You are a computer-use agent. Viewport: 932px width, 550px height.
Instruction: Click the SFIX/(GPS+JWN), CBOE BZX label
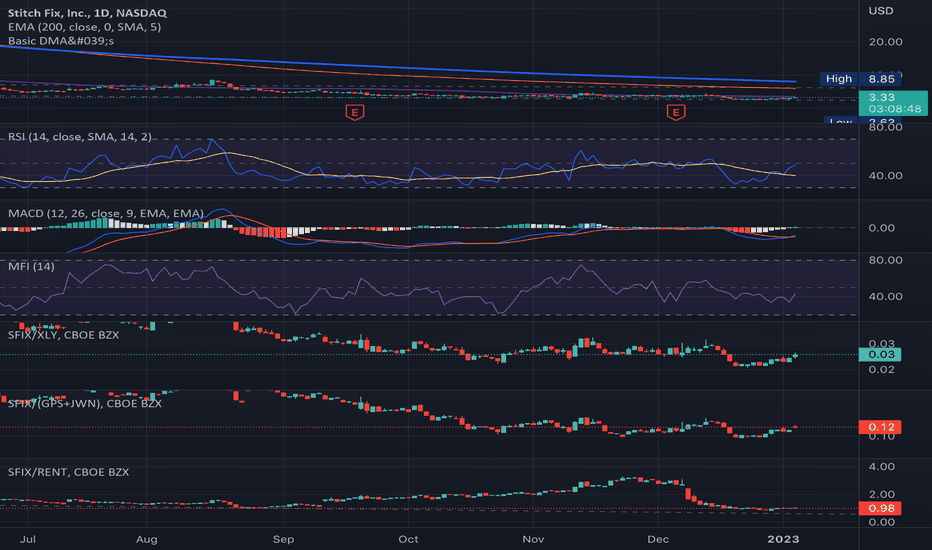tap(85, 403)
